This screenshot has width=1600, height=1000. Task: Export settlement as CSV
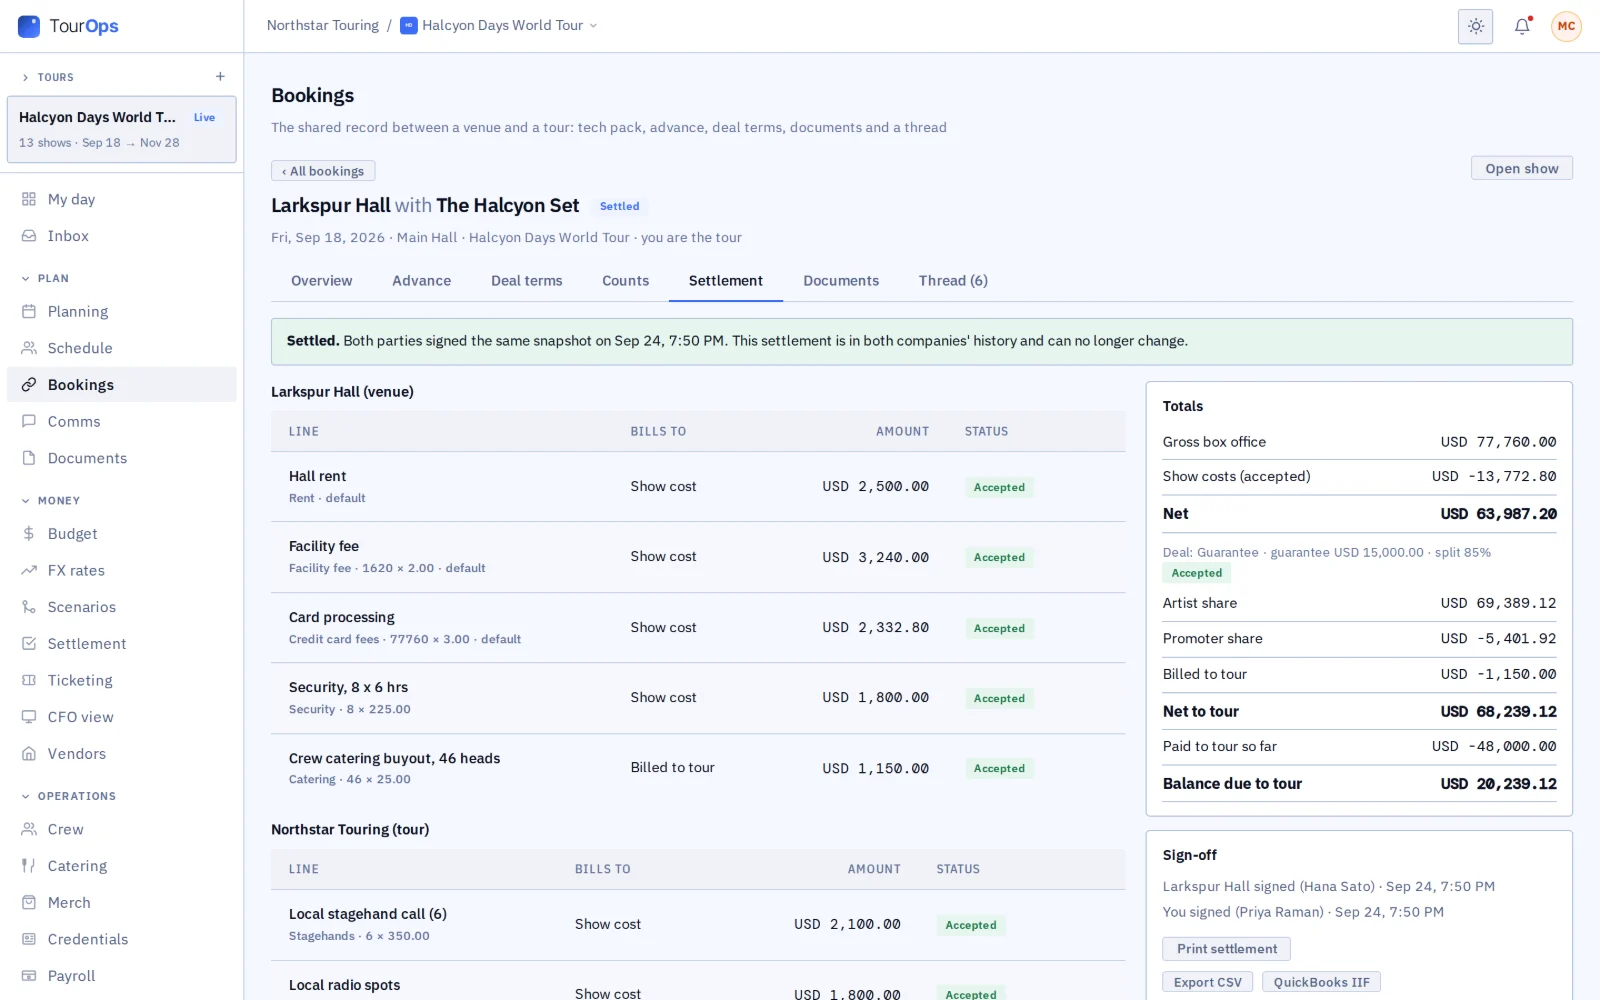(x=1207, y=982)
